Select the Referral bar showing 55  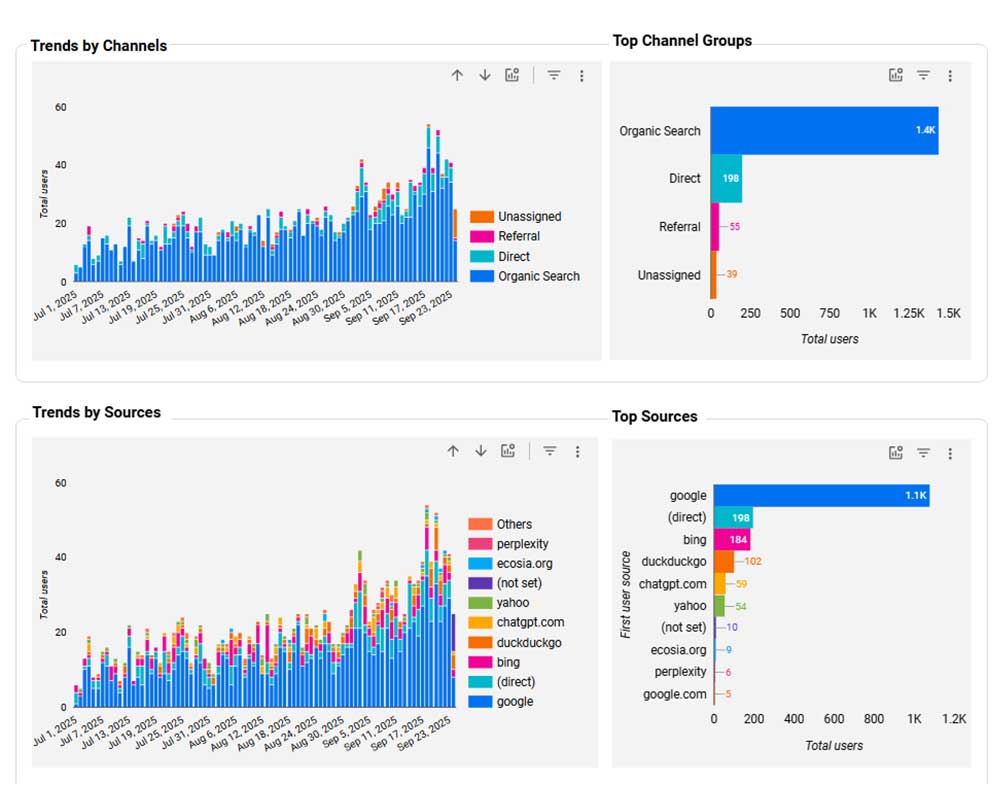[x=715, y=226]
